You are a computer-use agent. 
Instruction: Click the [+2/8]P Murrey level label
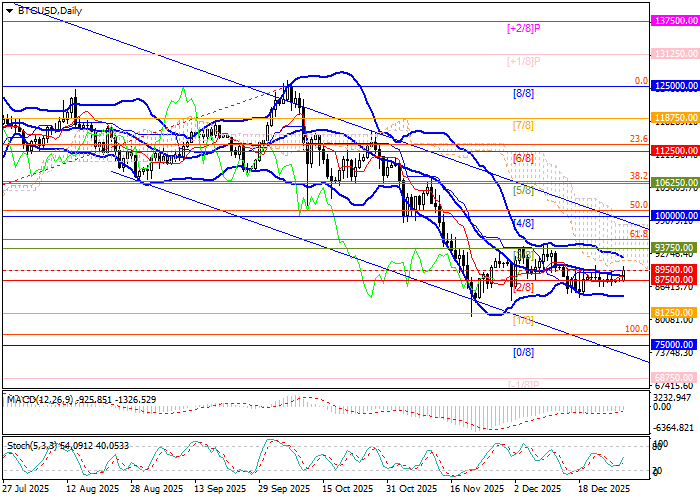click(524, 28)
